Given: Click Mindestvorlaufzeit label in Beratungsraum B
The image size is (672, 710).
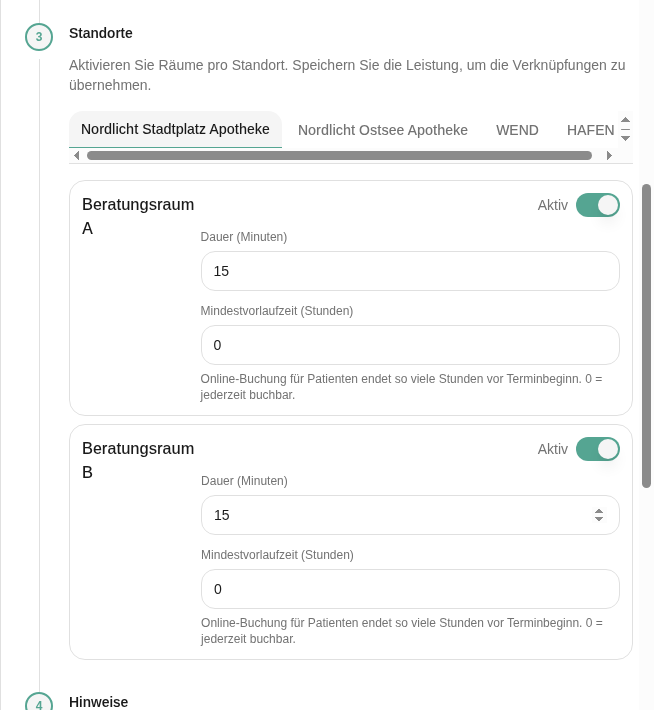Looking at the screenshot, I should [x=277, y=555].
